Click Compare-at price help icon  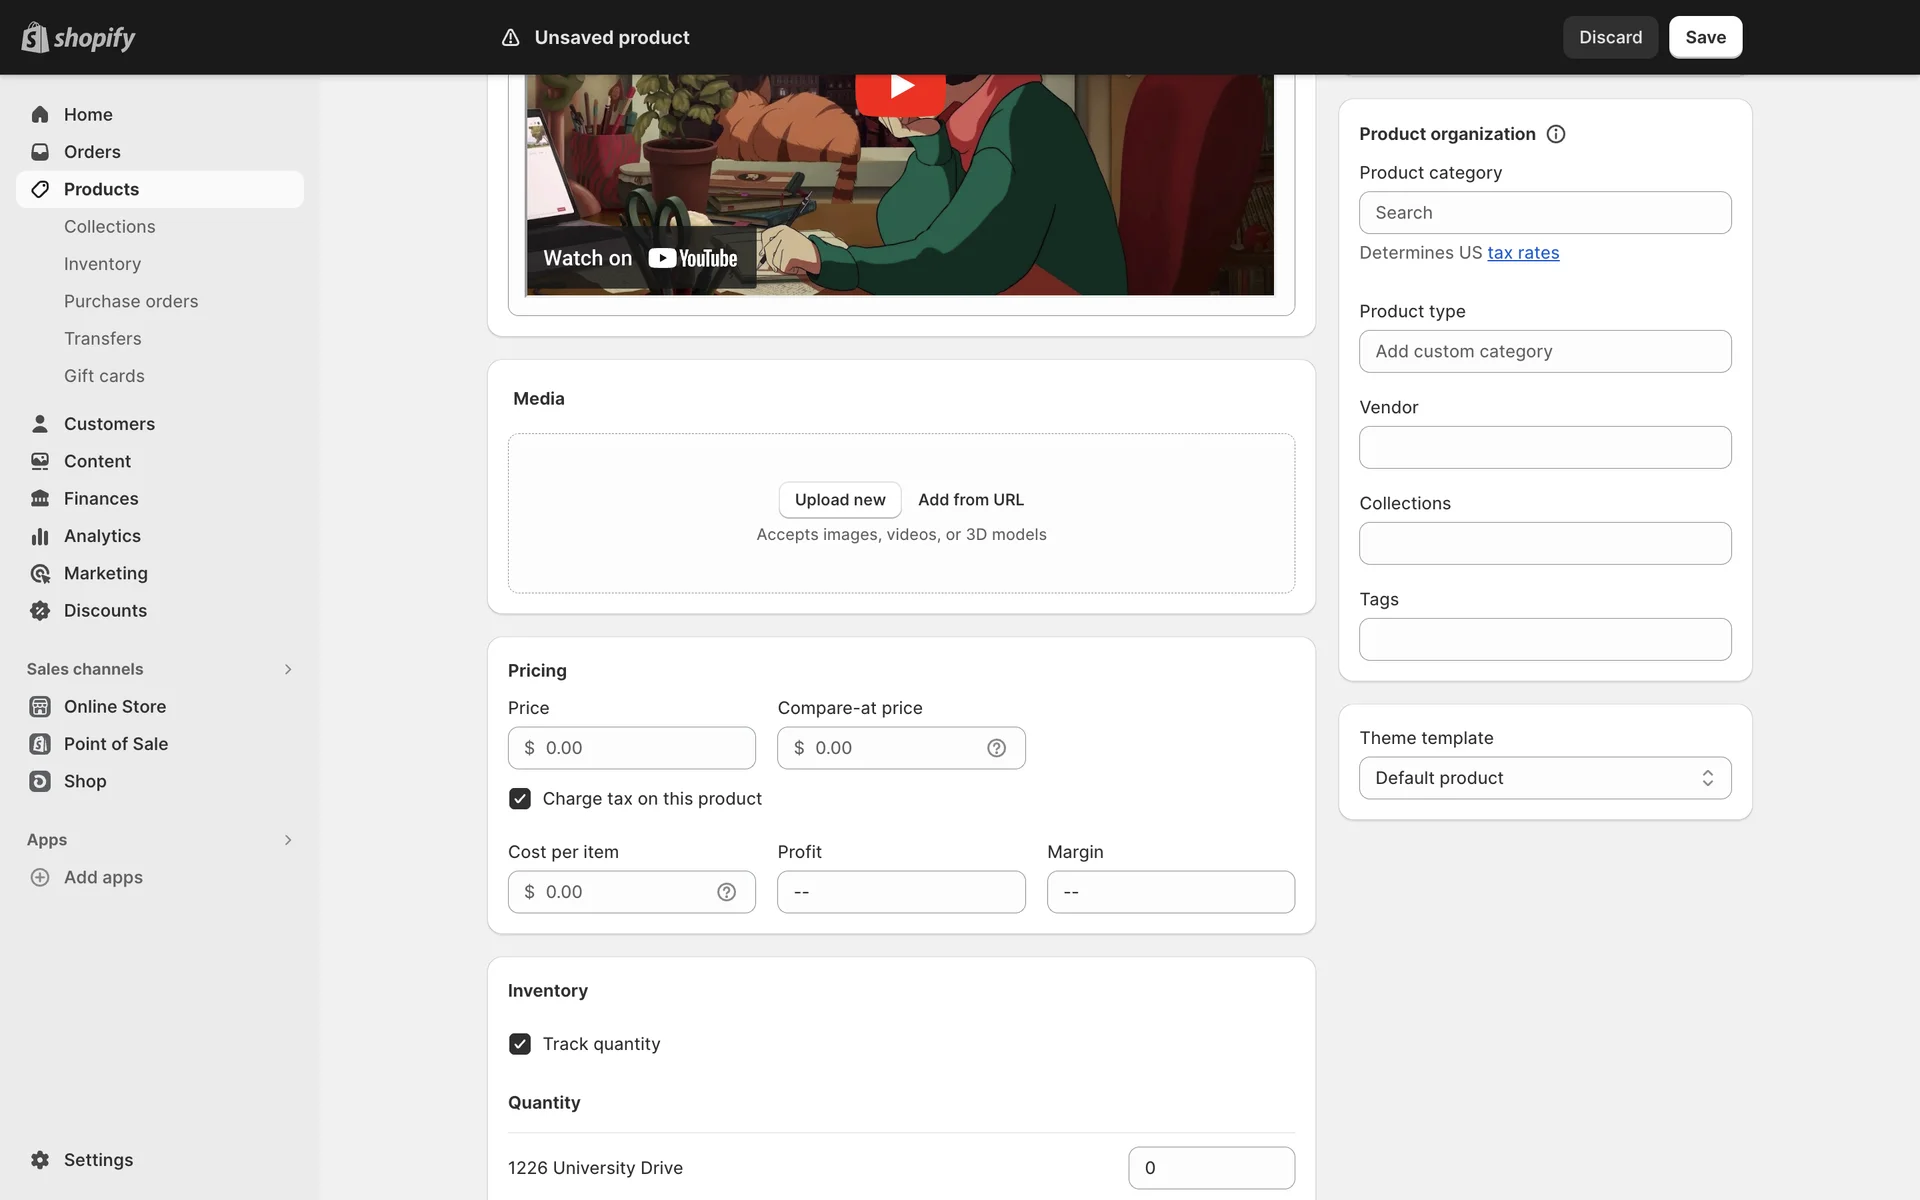[x=996, y=748]
